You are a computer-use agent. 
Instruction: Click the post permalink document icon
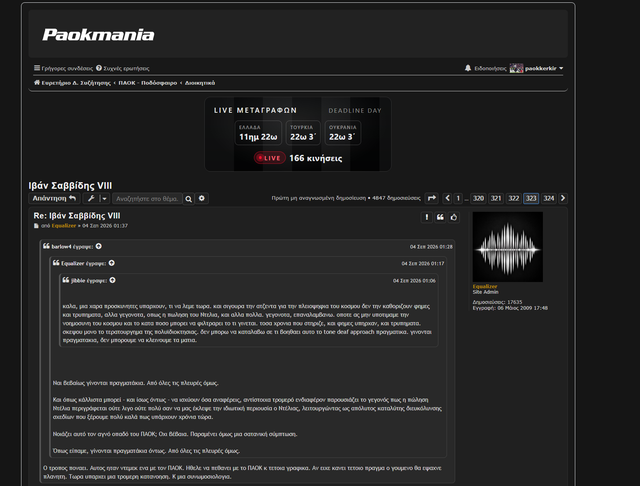[x=36, y=226]
